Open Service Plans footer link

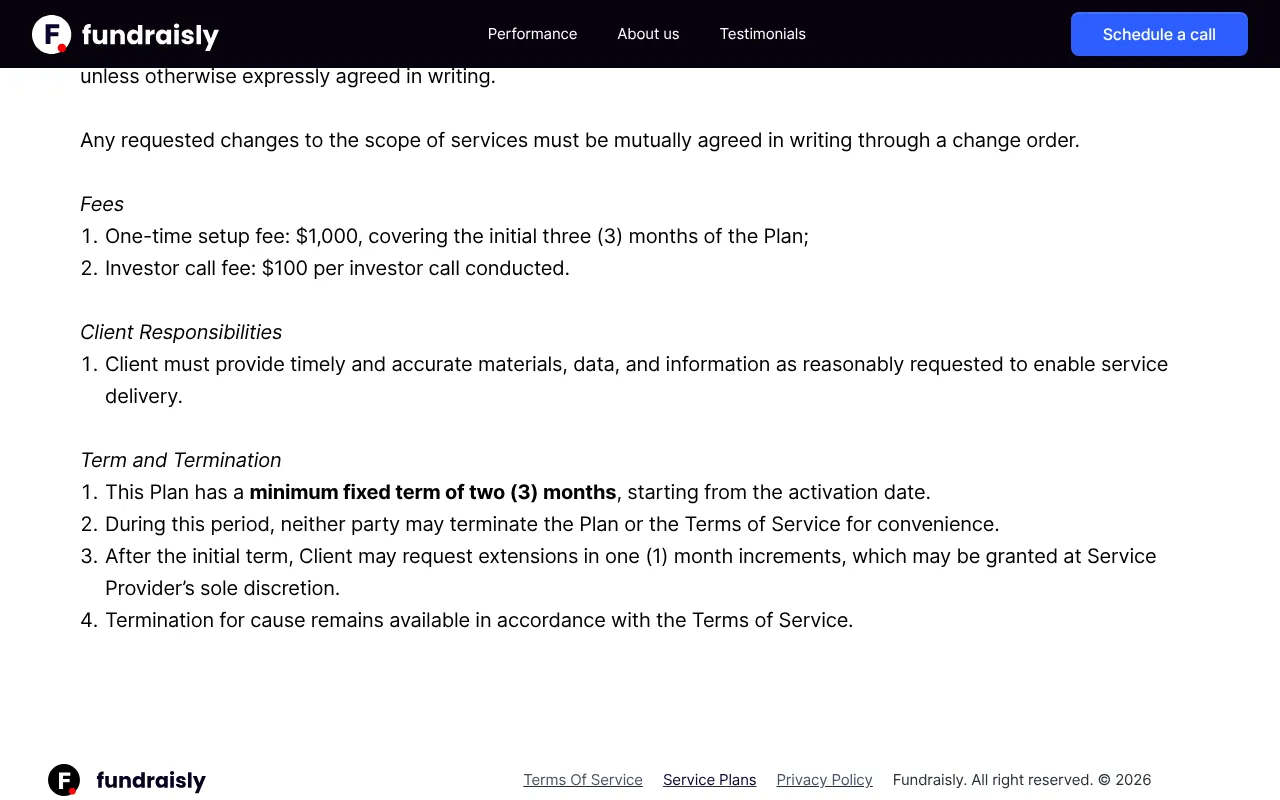[x=709, y=780]
